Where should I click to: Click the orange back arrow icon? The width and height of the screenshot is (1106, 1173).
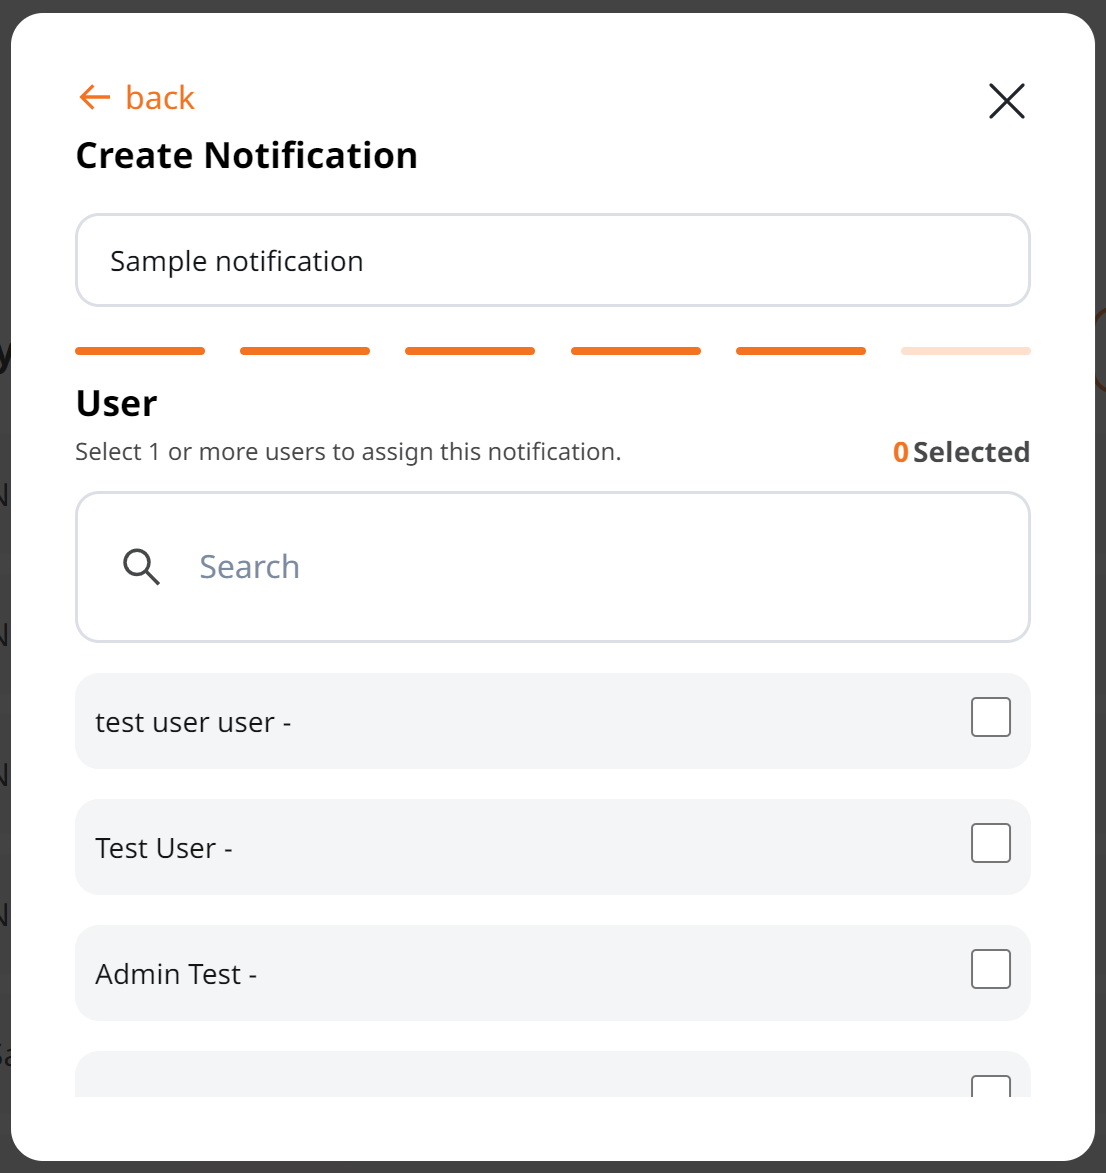tap(94, 97)
